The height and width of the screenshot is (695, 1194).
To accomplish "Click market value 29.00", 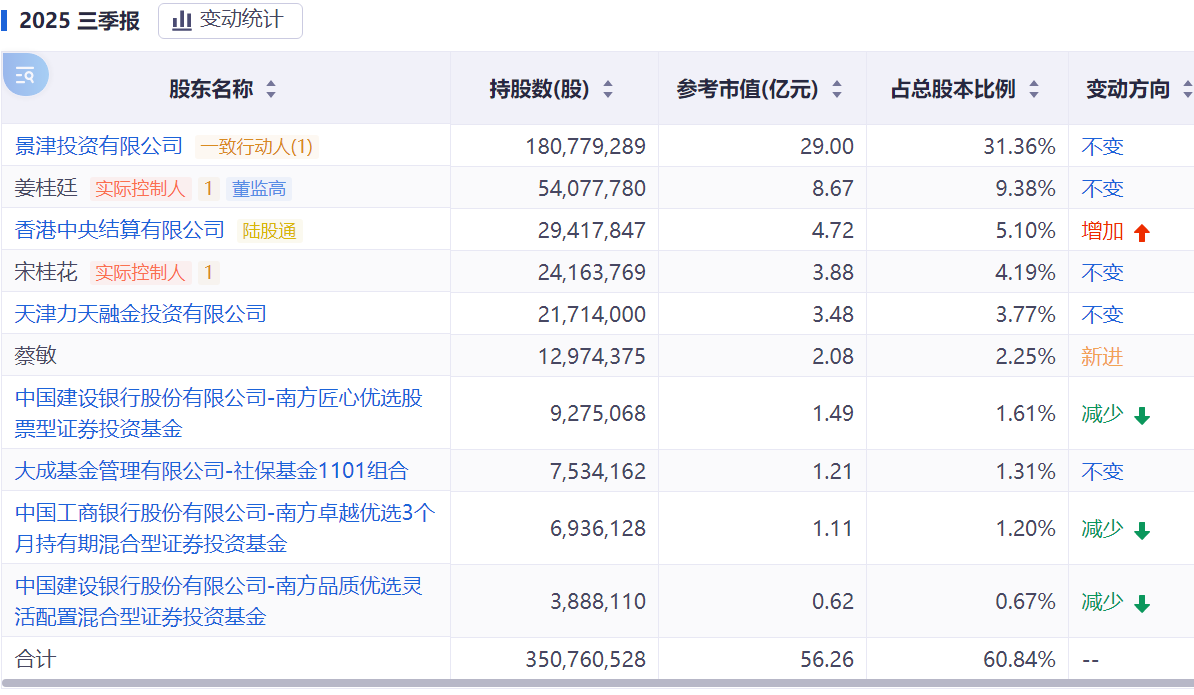I will point(827,146).
